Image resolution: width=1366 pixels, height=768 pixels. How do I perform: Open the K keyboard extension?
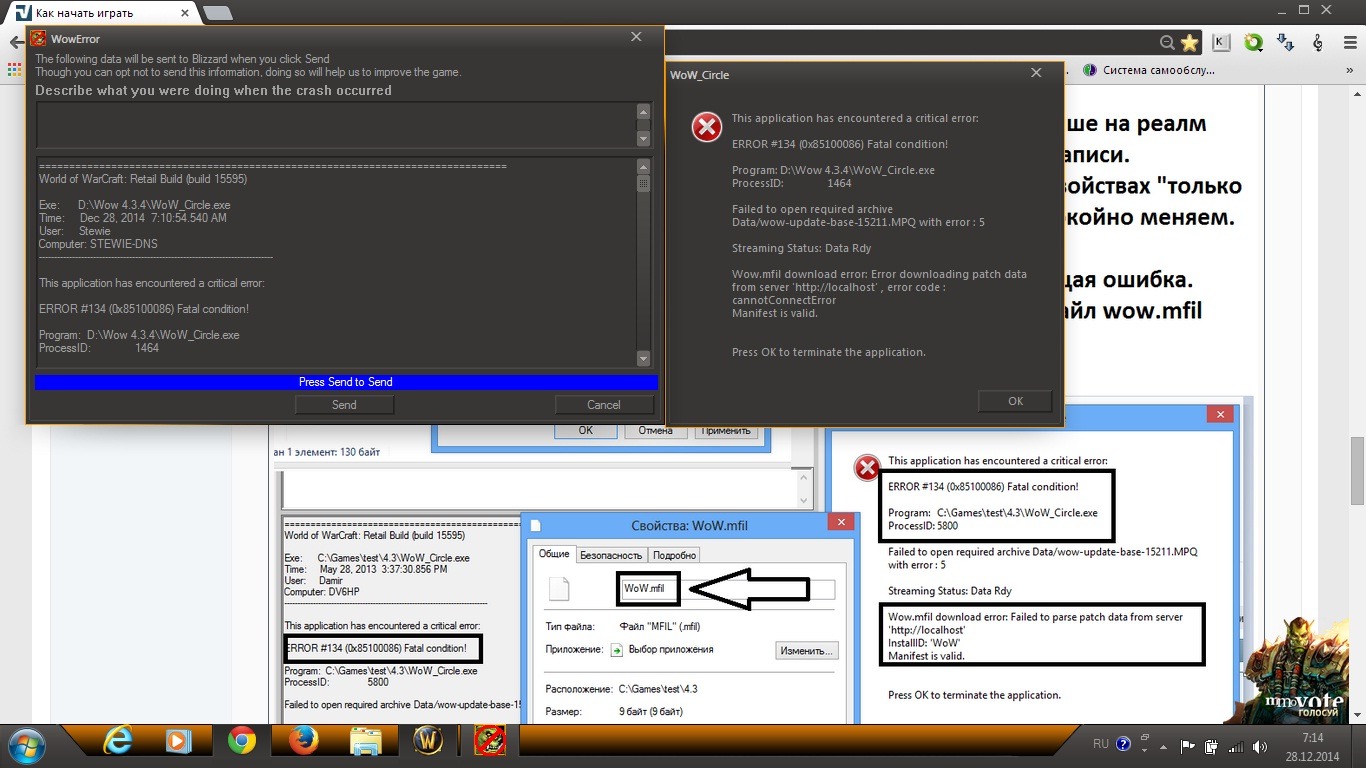pos(1221,43)
